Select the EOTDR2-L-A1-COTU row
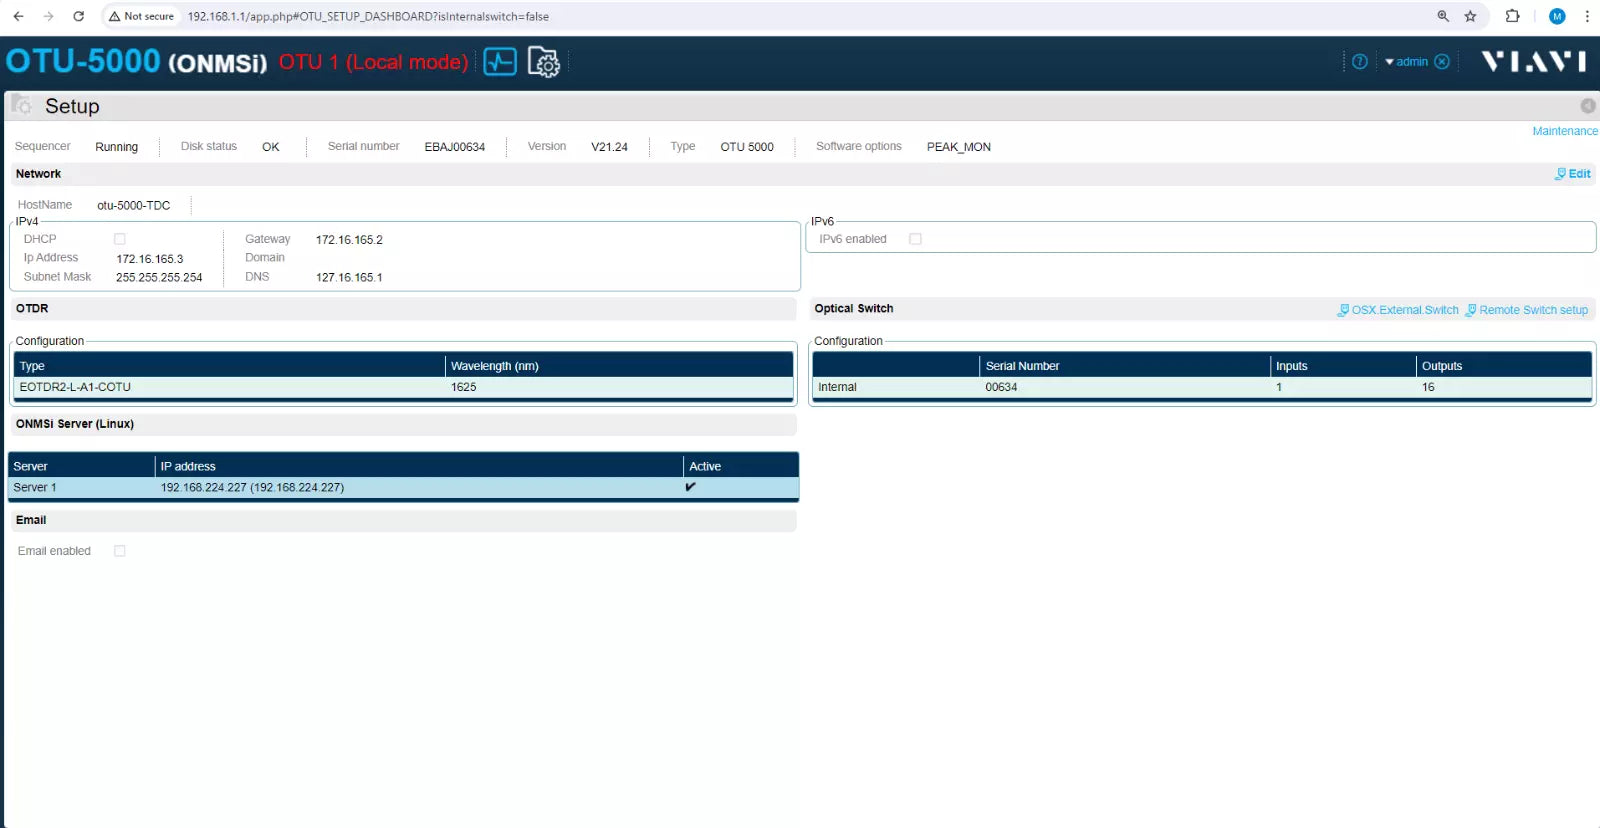The image size is (1600, 828). coord(403,388)
